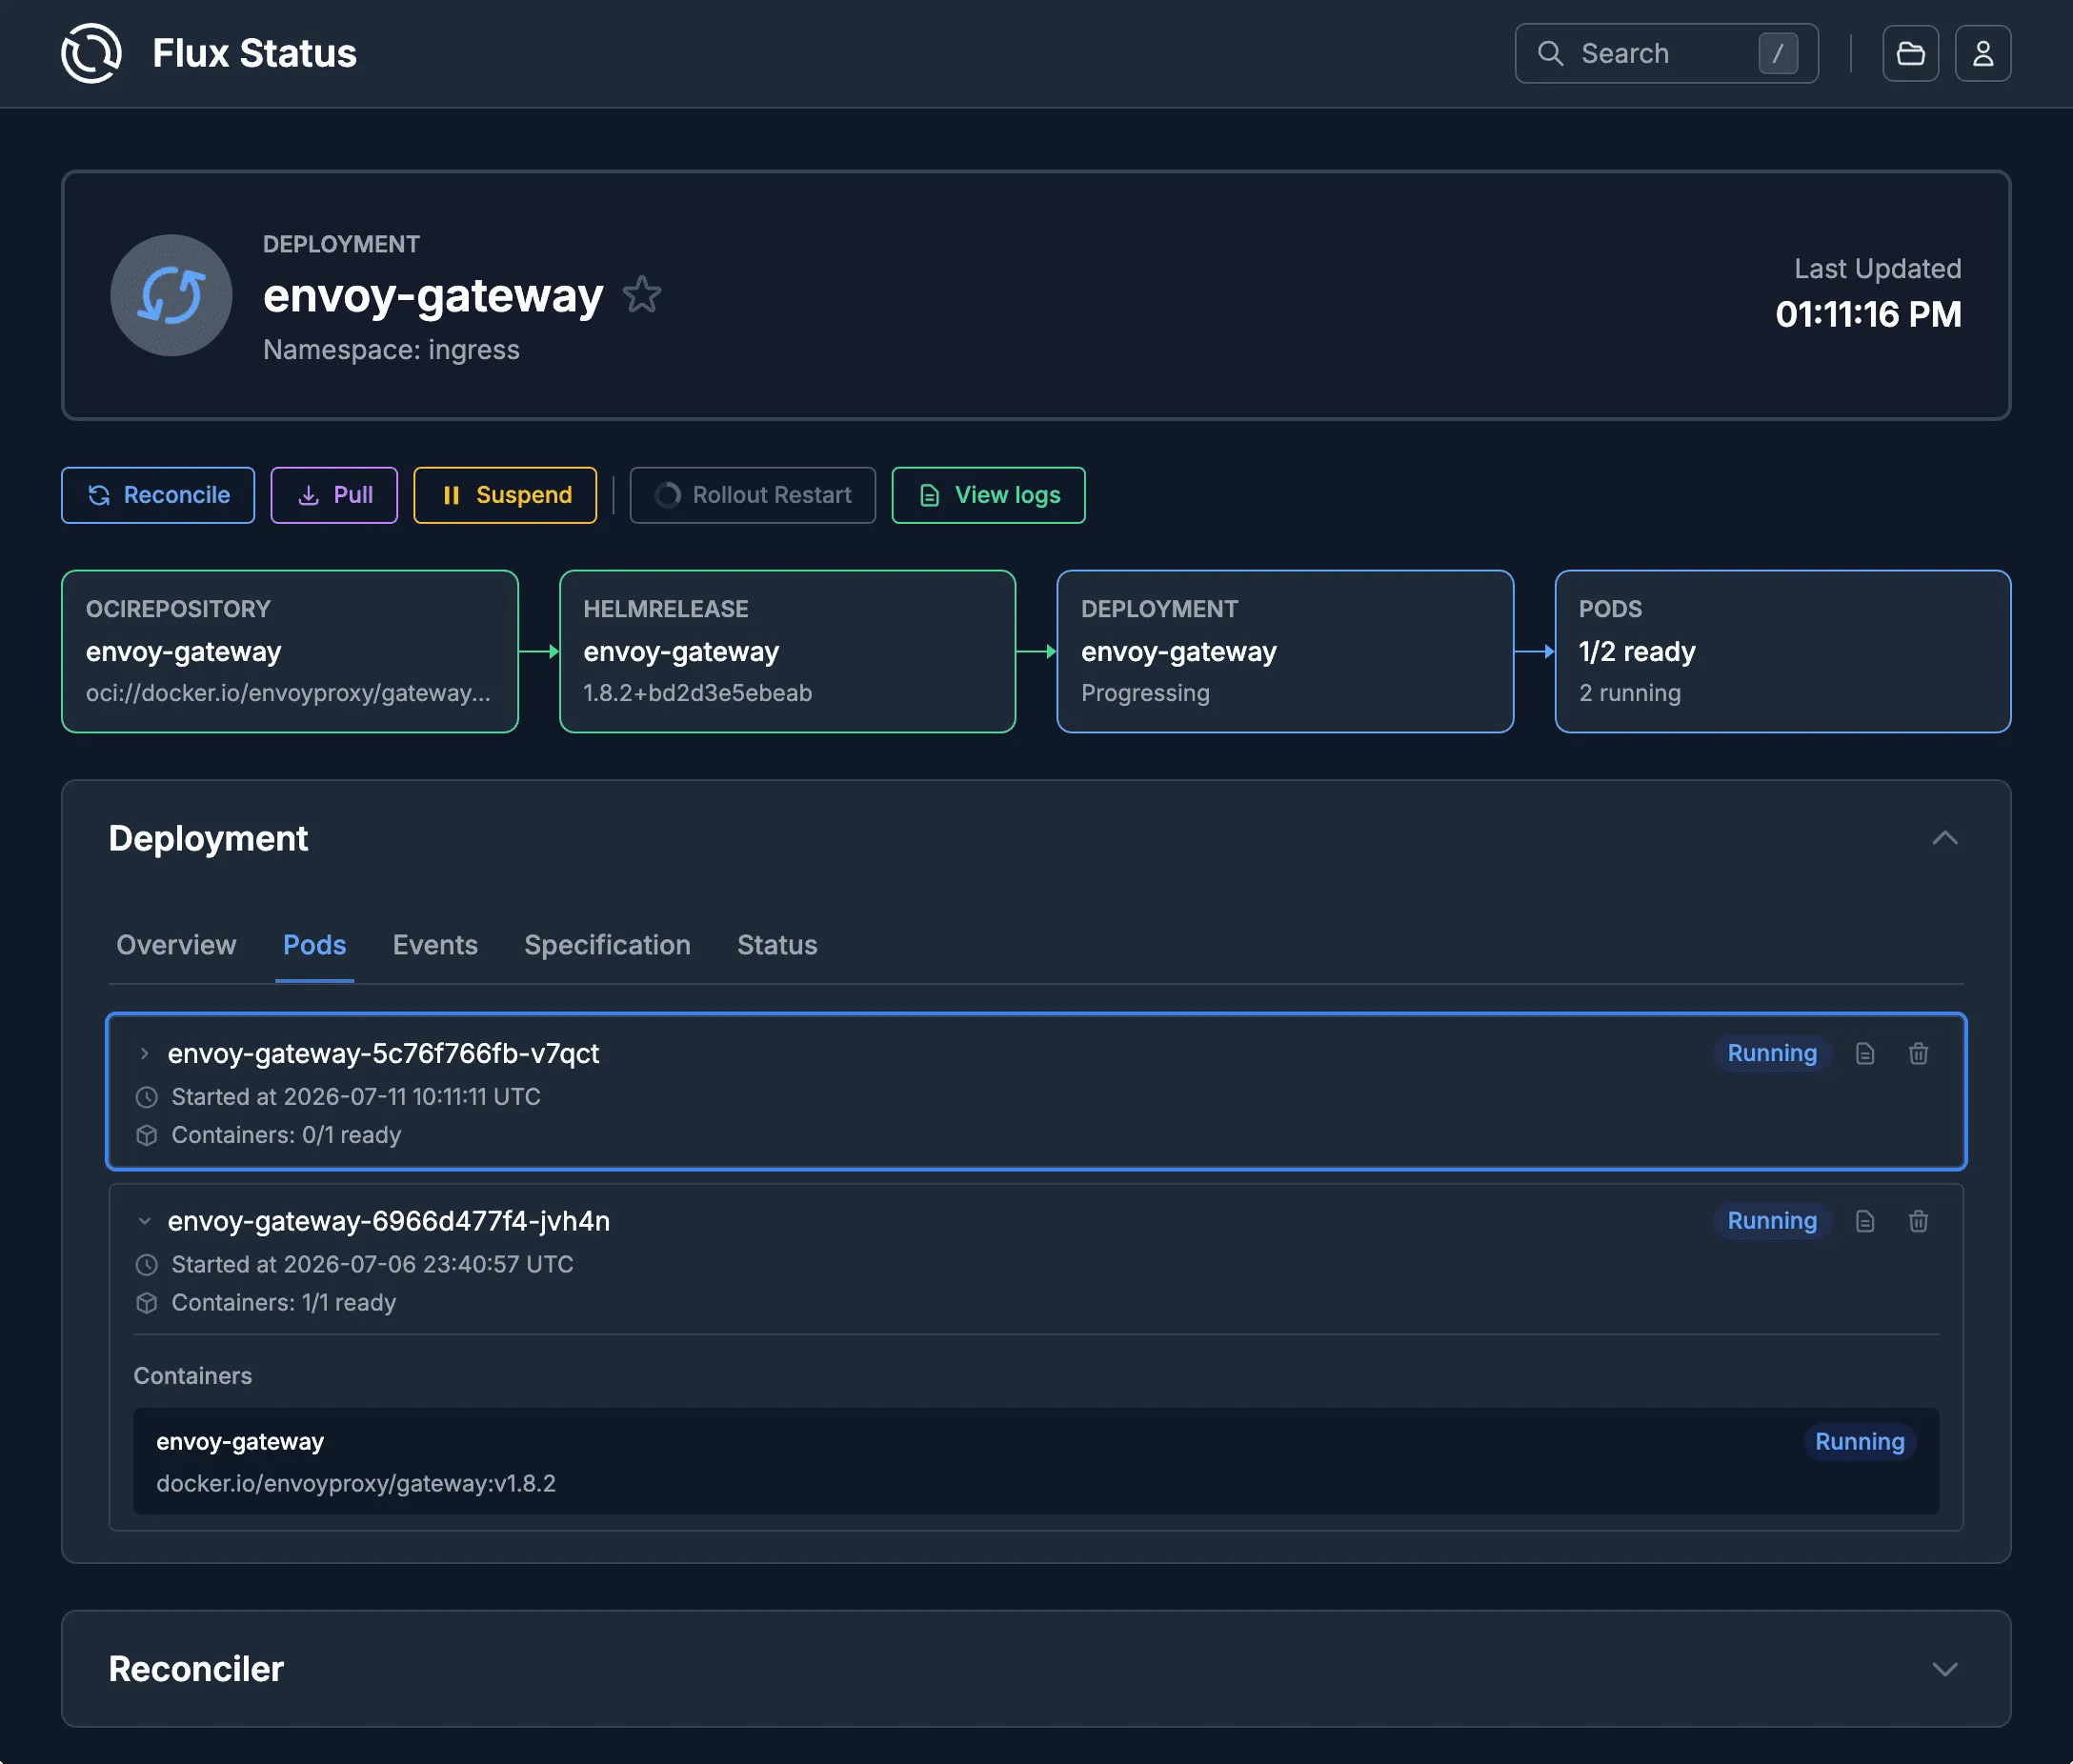Switch to the Overview tab
The image size is (2073, 1764).
tap(176, 945)
